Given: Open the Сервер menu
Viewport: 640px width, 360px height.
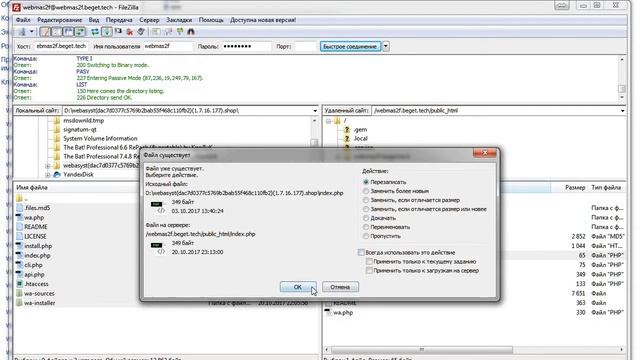Looking at the screenshot, I should pos(149,20).
